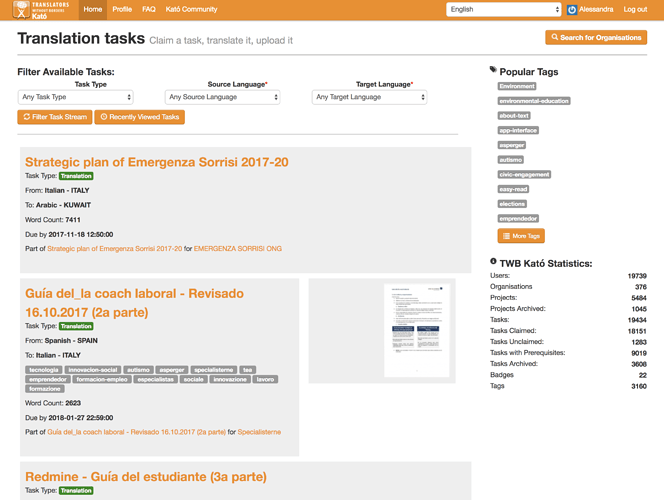
Task: Expand the Any Source Language dropdown
Action: tap(222, 97)
